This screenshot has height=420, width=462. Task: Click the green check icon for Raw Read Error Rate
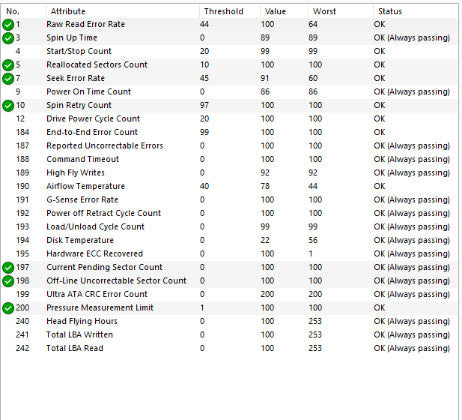pos(8,25)
